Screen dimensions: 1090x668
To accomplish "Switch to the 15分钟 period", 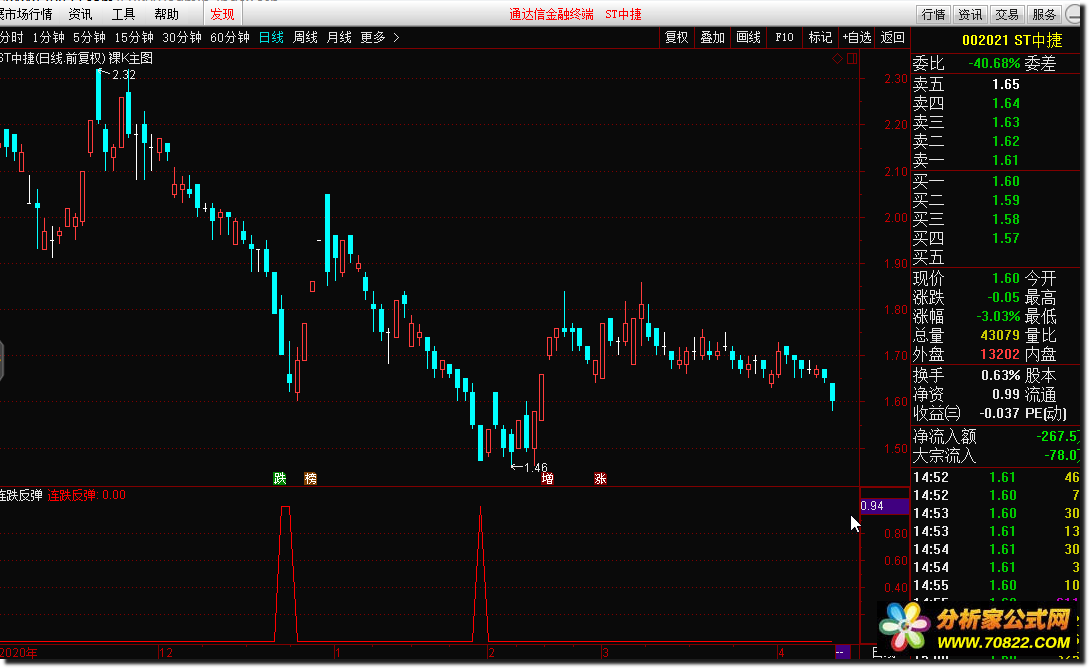I will click(x=134, y=38).
